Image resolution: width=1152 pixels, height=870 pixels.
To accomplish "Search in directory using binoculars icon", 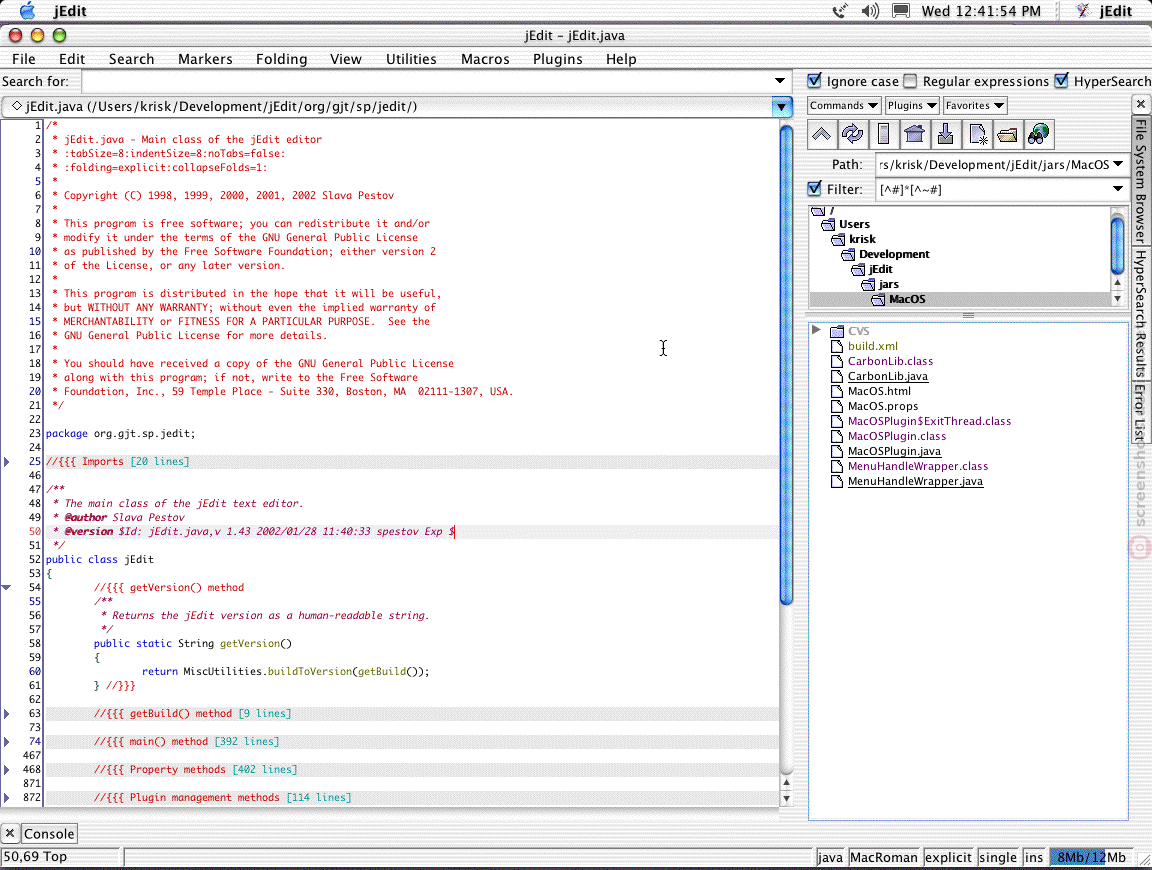I will 1039,134.
